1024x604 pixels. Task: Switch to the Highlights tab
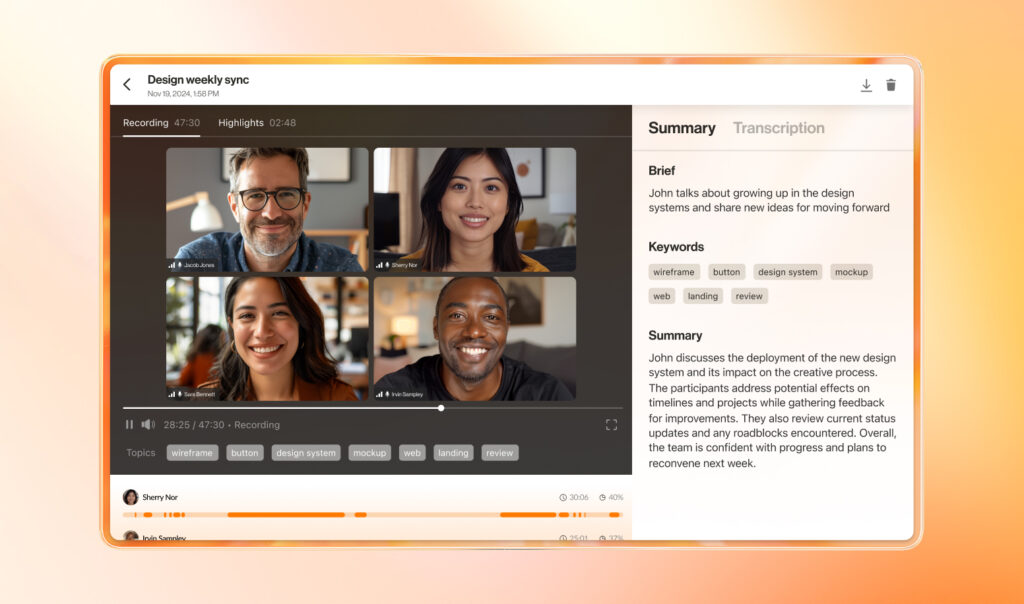(x=241, y=122)
